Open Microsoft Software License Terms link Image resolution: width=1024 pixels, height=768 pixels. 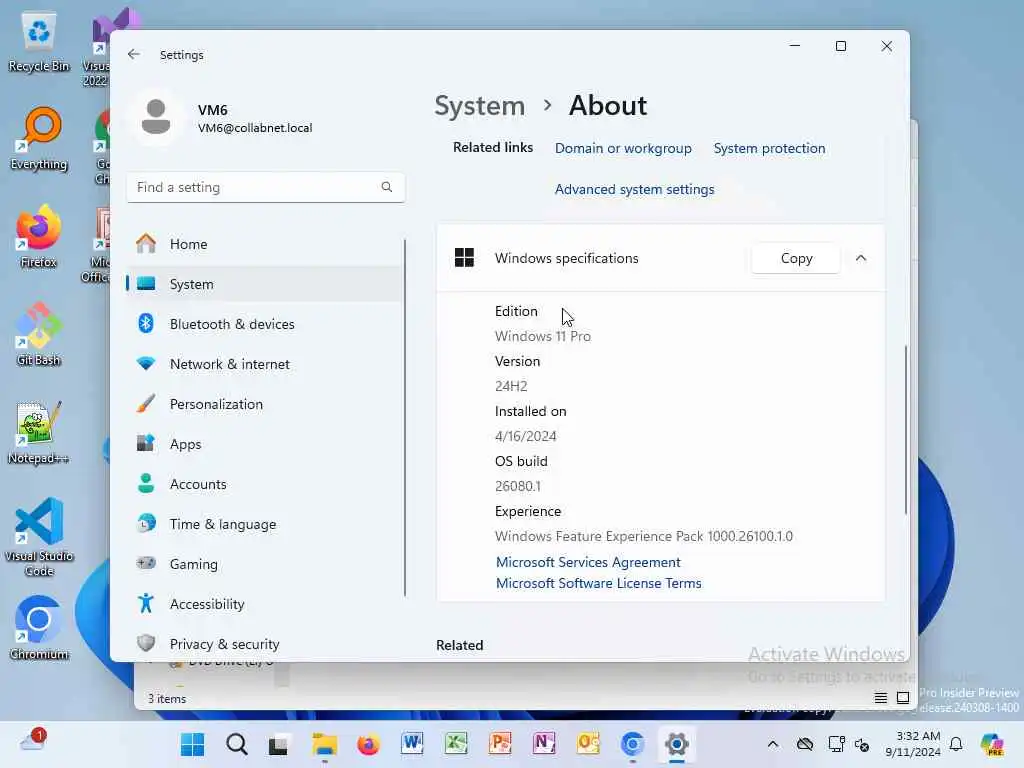point(598,583)
